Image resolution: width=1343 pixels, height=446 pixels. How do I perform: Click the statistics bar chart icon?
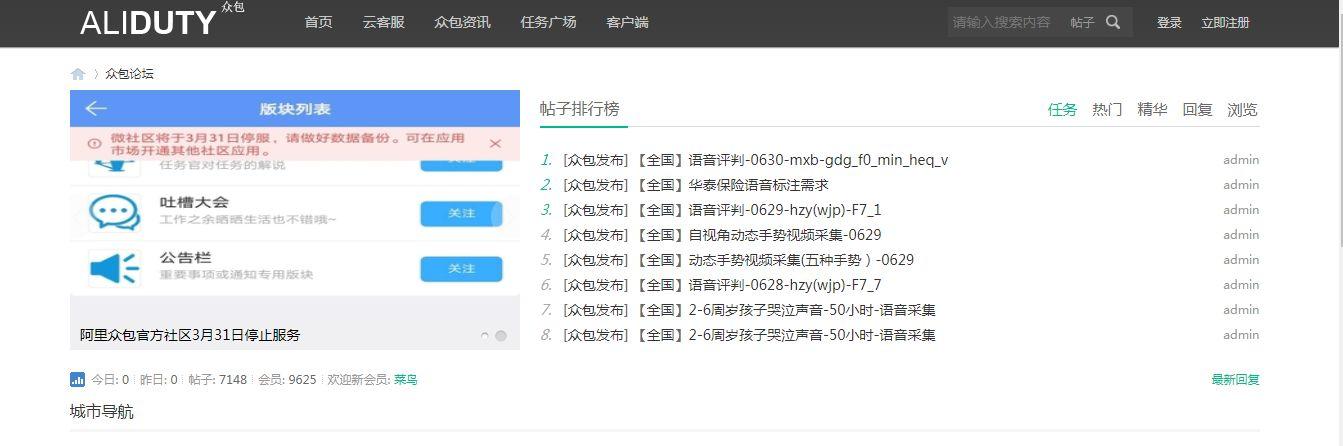coord(78,380)
